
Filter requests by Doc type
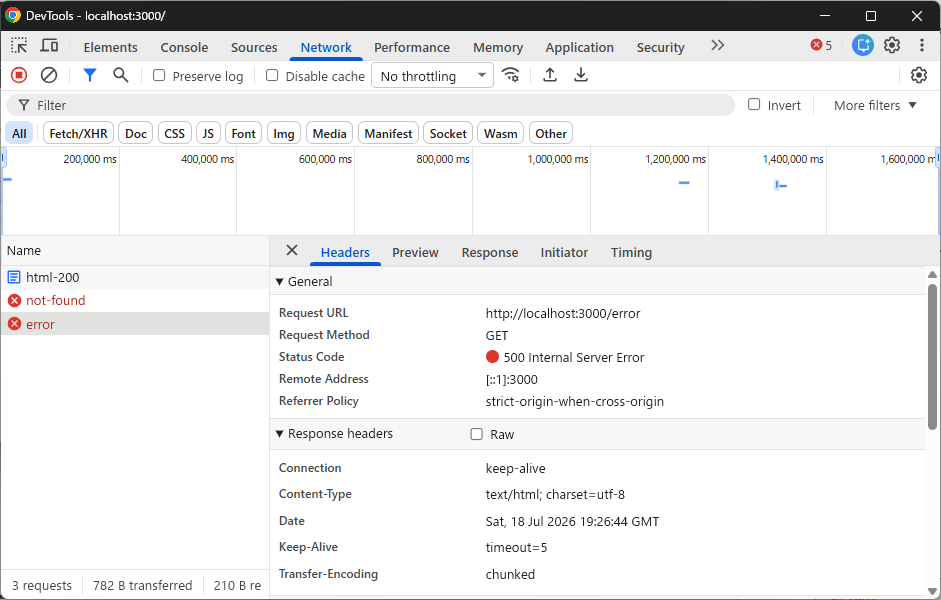136,133
